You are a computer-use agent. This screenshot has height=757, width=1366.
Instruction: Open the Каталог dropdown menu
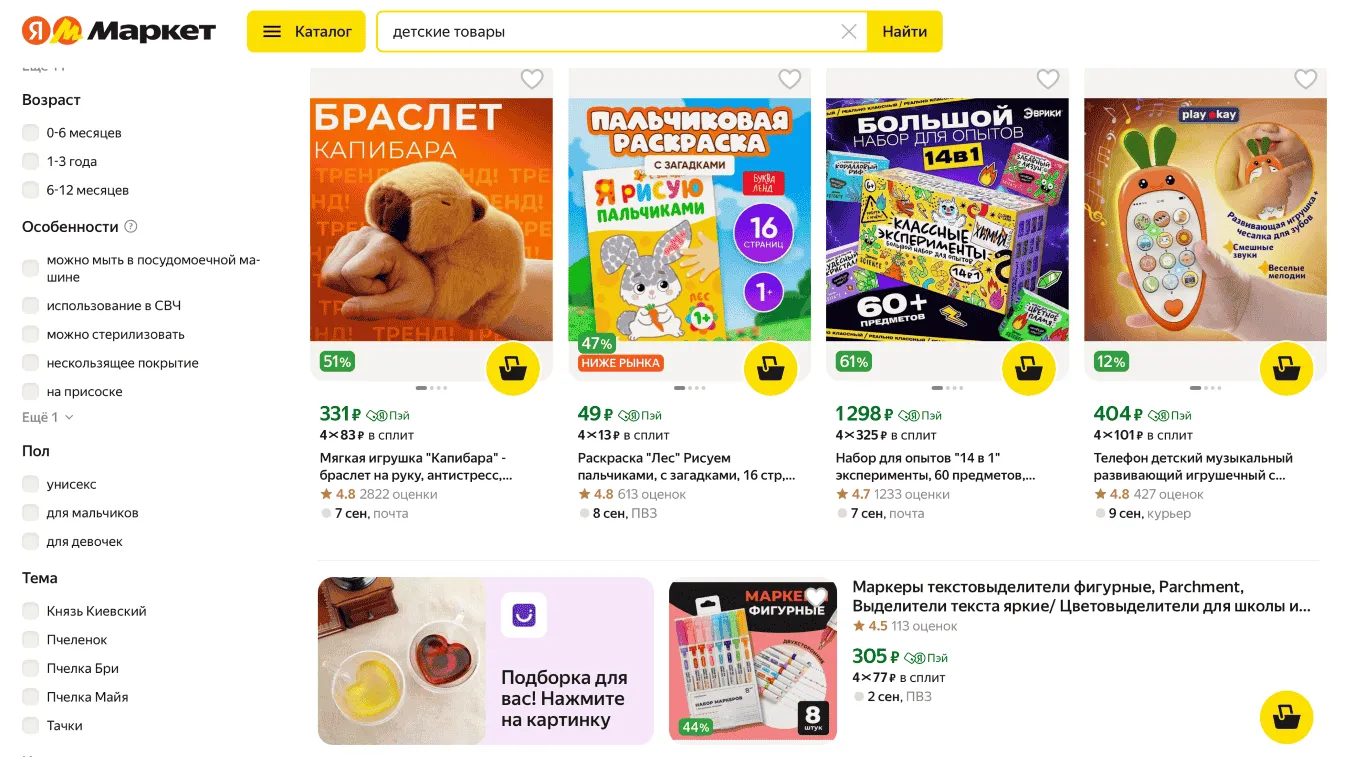point(306,32)
